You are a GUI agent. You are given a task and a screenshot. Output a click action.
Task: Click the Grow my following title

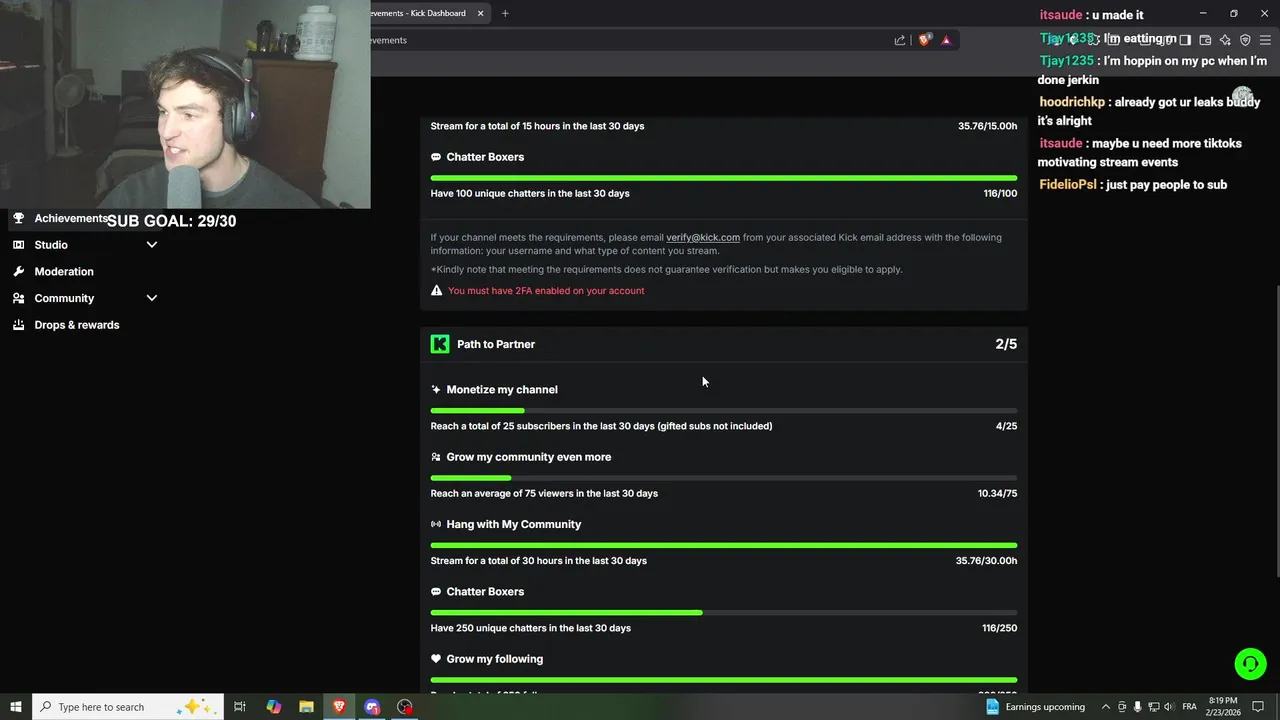[495, 659]
